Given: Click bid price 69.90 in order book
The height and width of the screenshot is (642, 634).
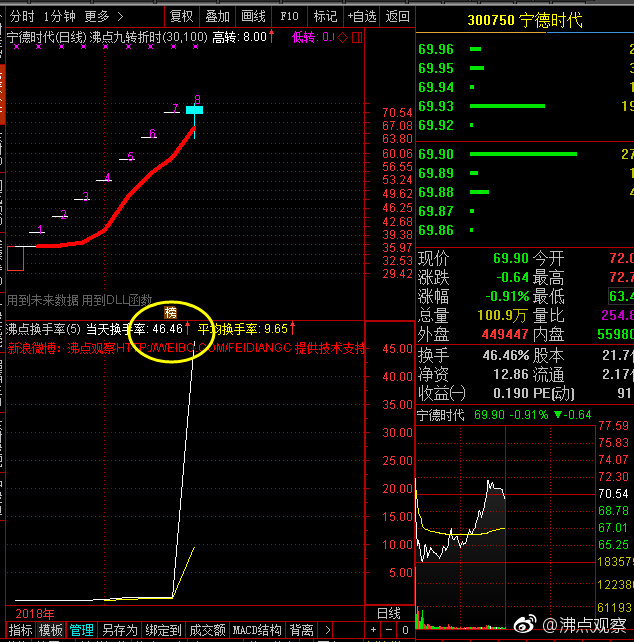Looking at the screenshot, I should tap(436, 154).
